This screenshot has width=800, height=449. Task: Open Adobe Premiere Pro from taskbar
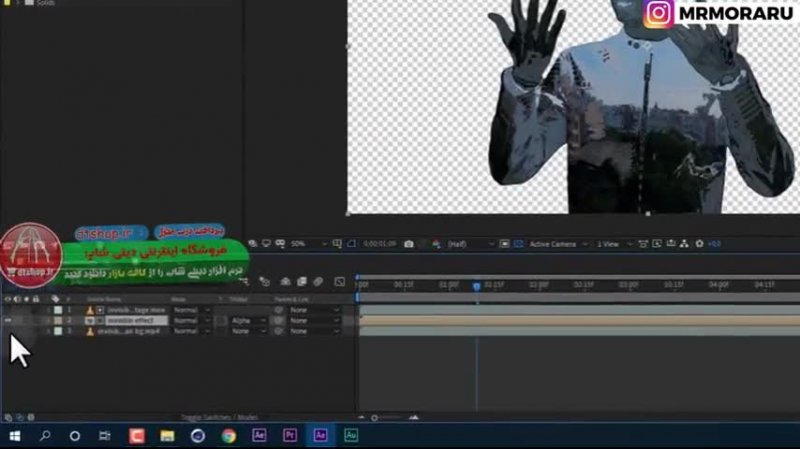tap(290, 436)
